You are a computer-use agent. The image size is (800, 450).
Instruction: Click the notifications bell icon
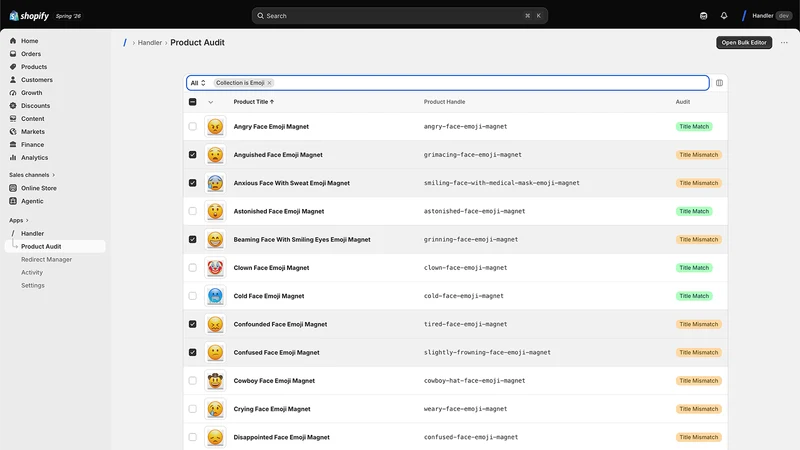(x=723, y=16)
